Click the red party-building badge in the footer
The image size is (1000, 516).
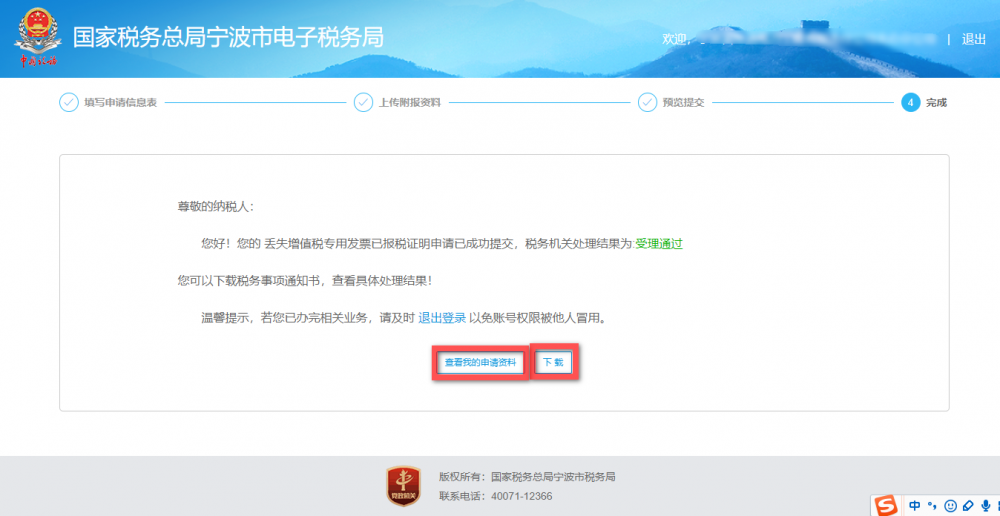pyautogui.click(x=403, y=486)
